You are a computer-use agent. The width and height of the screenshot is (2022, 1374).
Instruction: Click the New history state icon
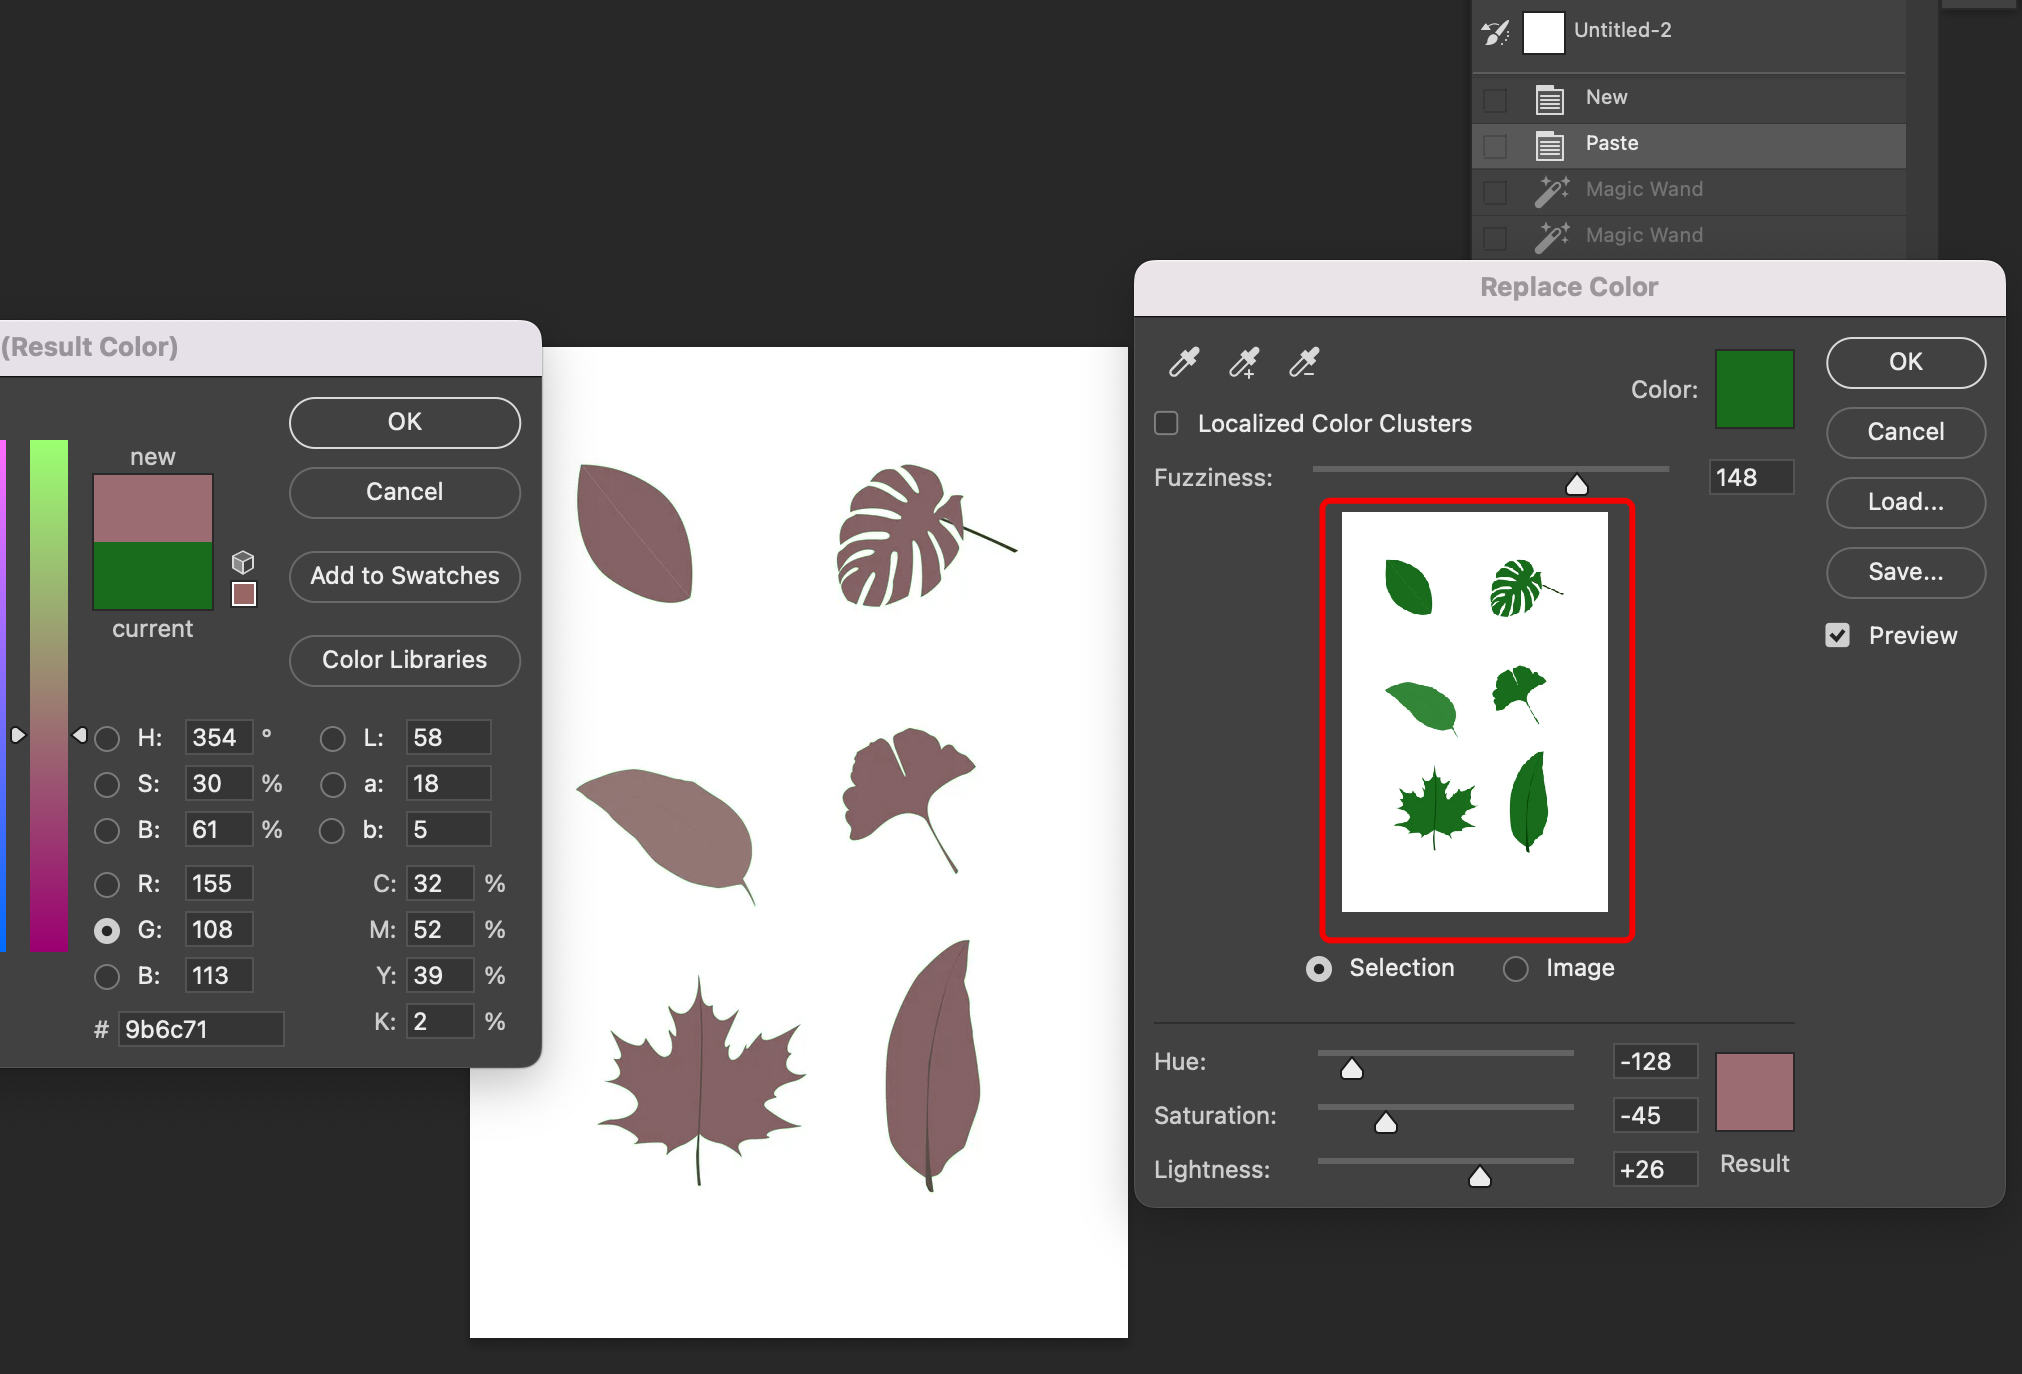point(1549,98)
